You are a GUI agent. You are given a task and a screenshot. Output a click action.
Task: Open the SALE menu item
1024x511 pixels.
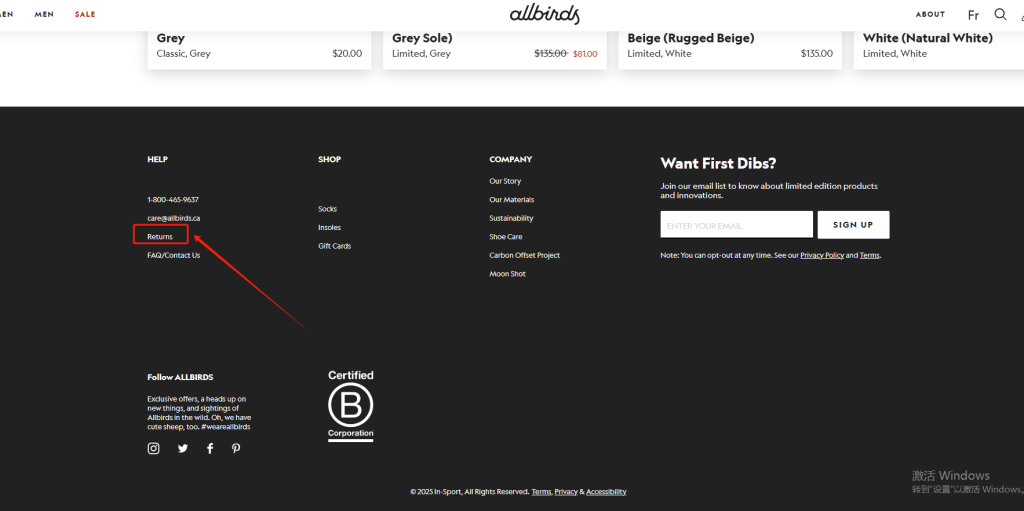85,14
